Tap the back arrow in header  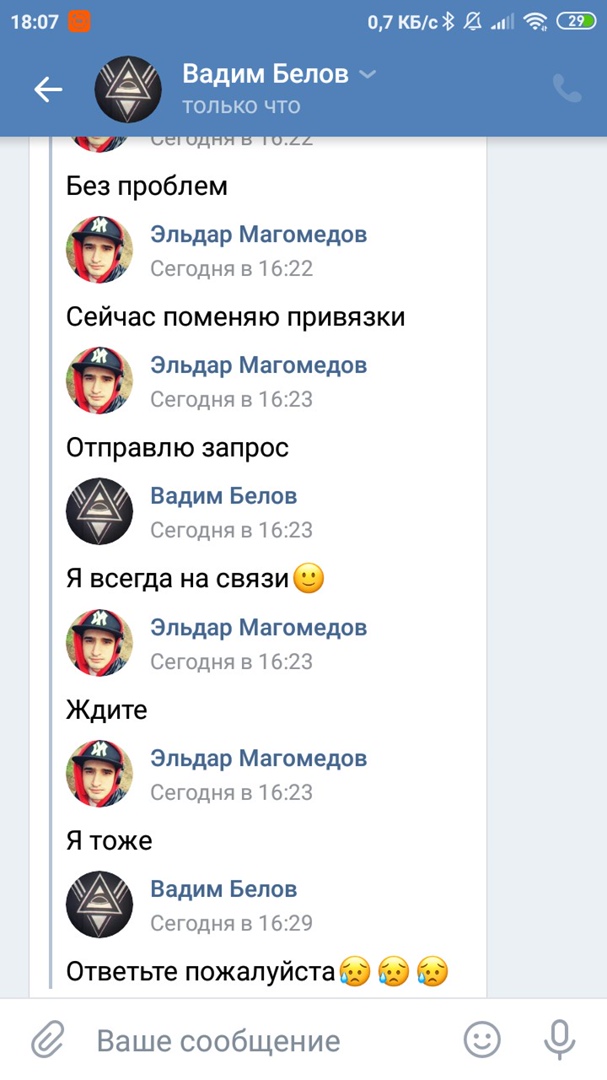point(48,90)
